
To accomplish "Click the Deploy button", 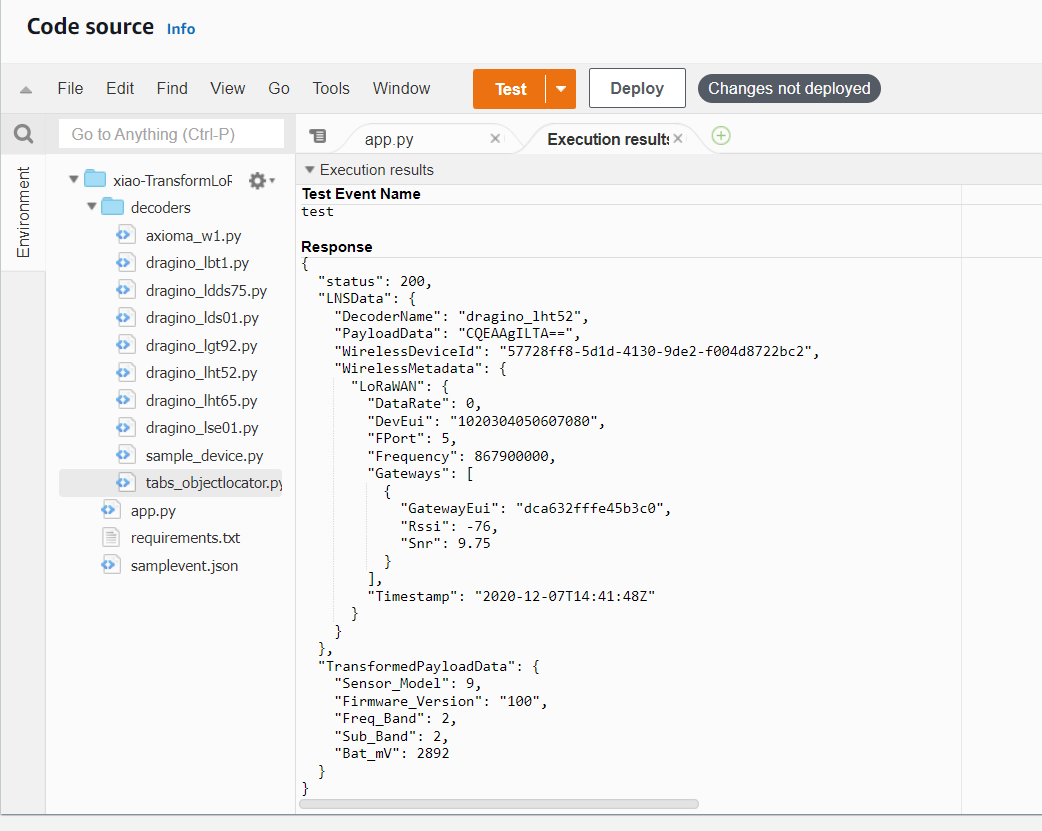I will (x=637, y=88).
